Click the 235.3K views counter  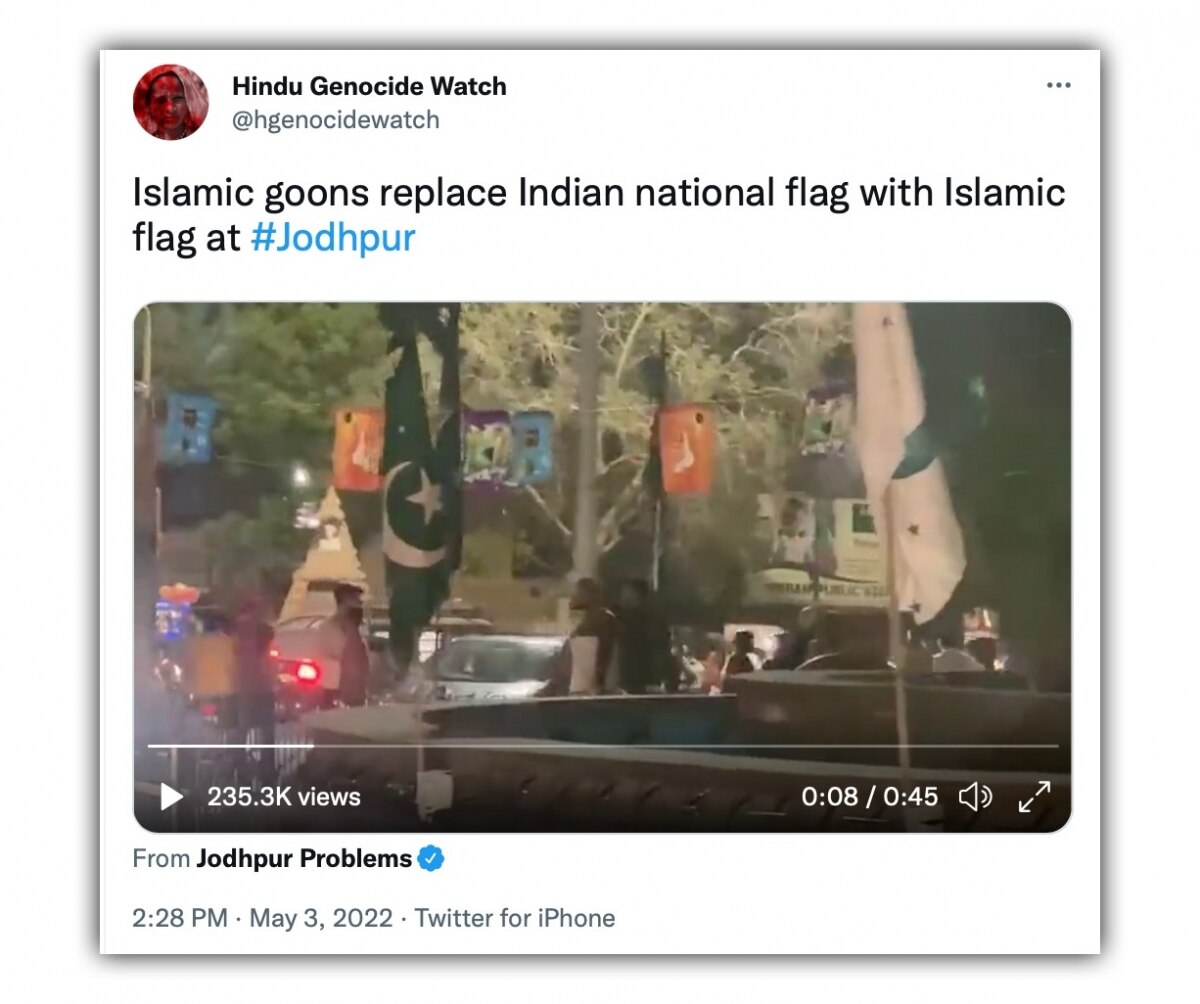coord(284,797)
